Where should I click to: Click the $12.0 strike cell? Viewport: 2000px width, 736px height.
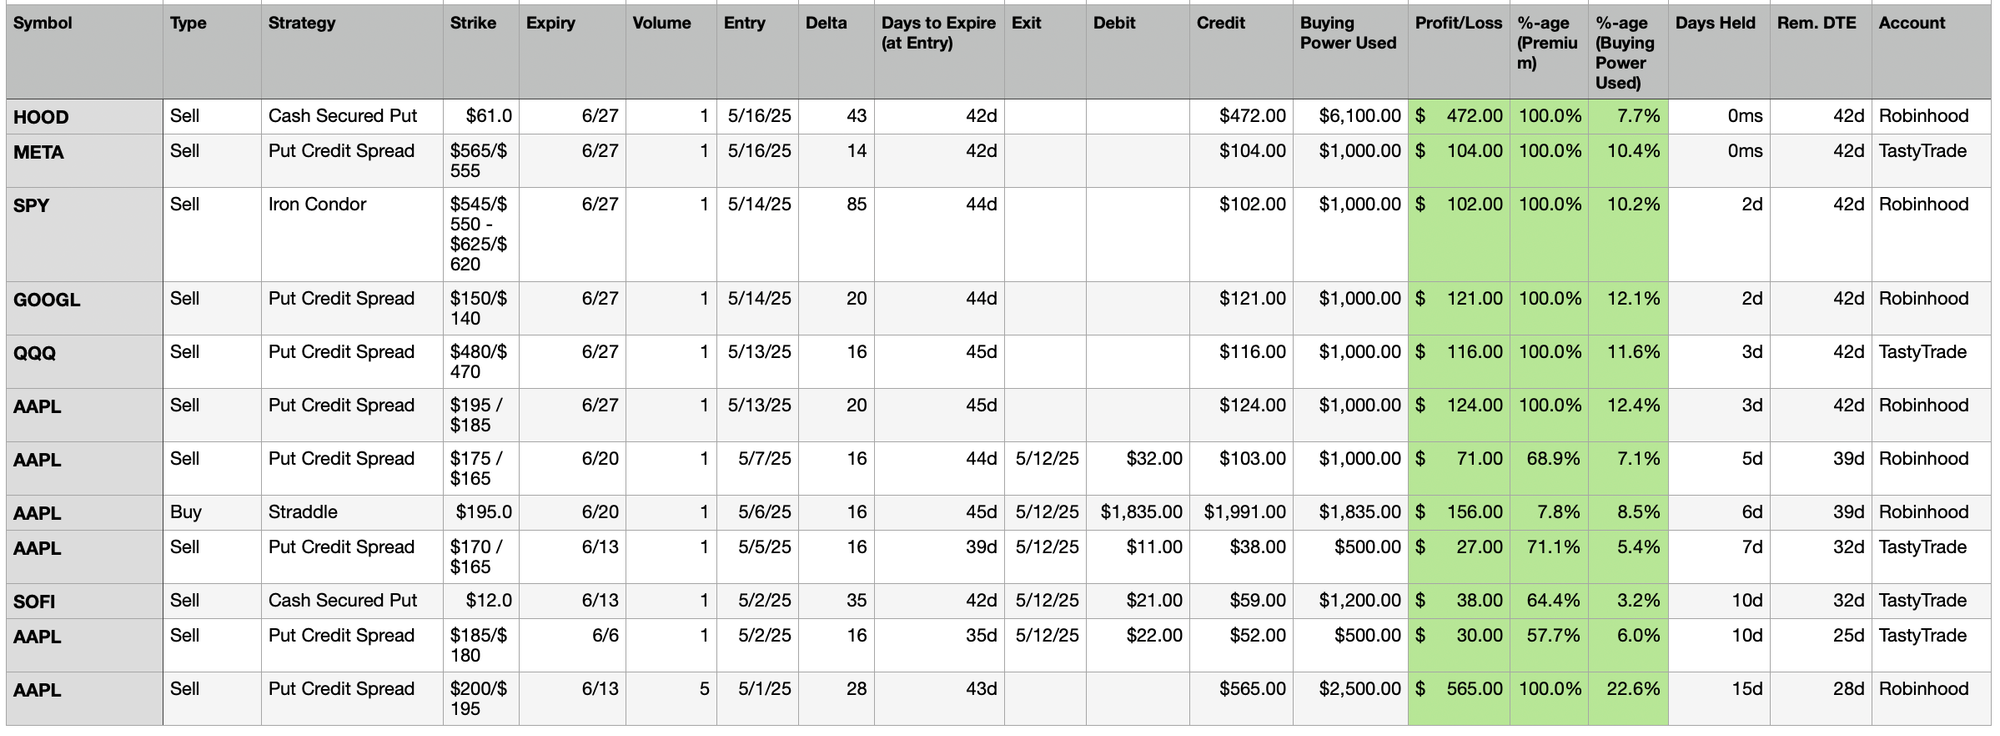click(x=481, y=601)
